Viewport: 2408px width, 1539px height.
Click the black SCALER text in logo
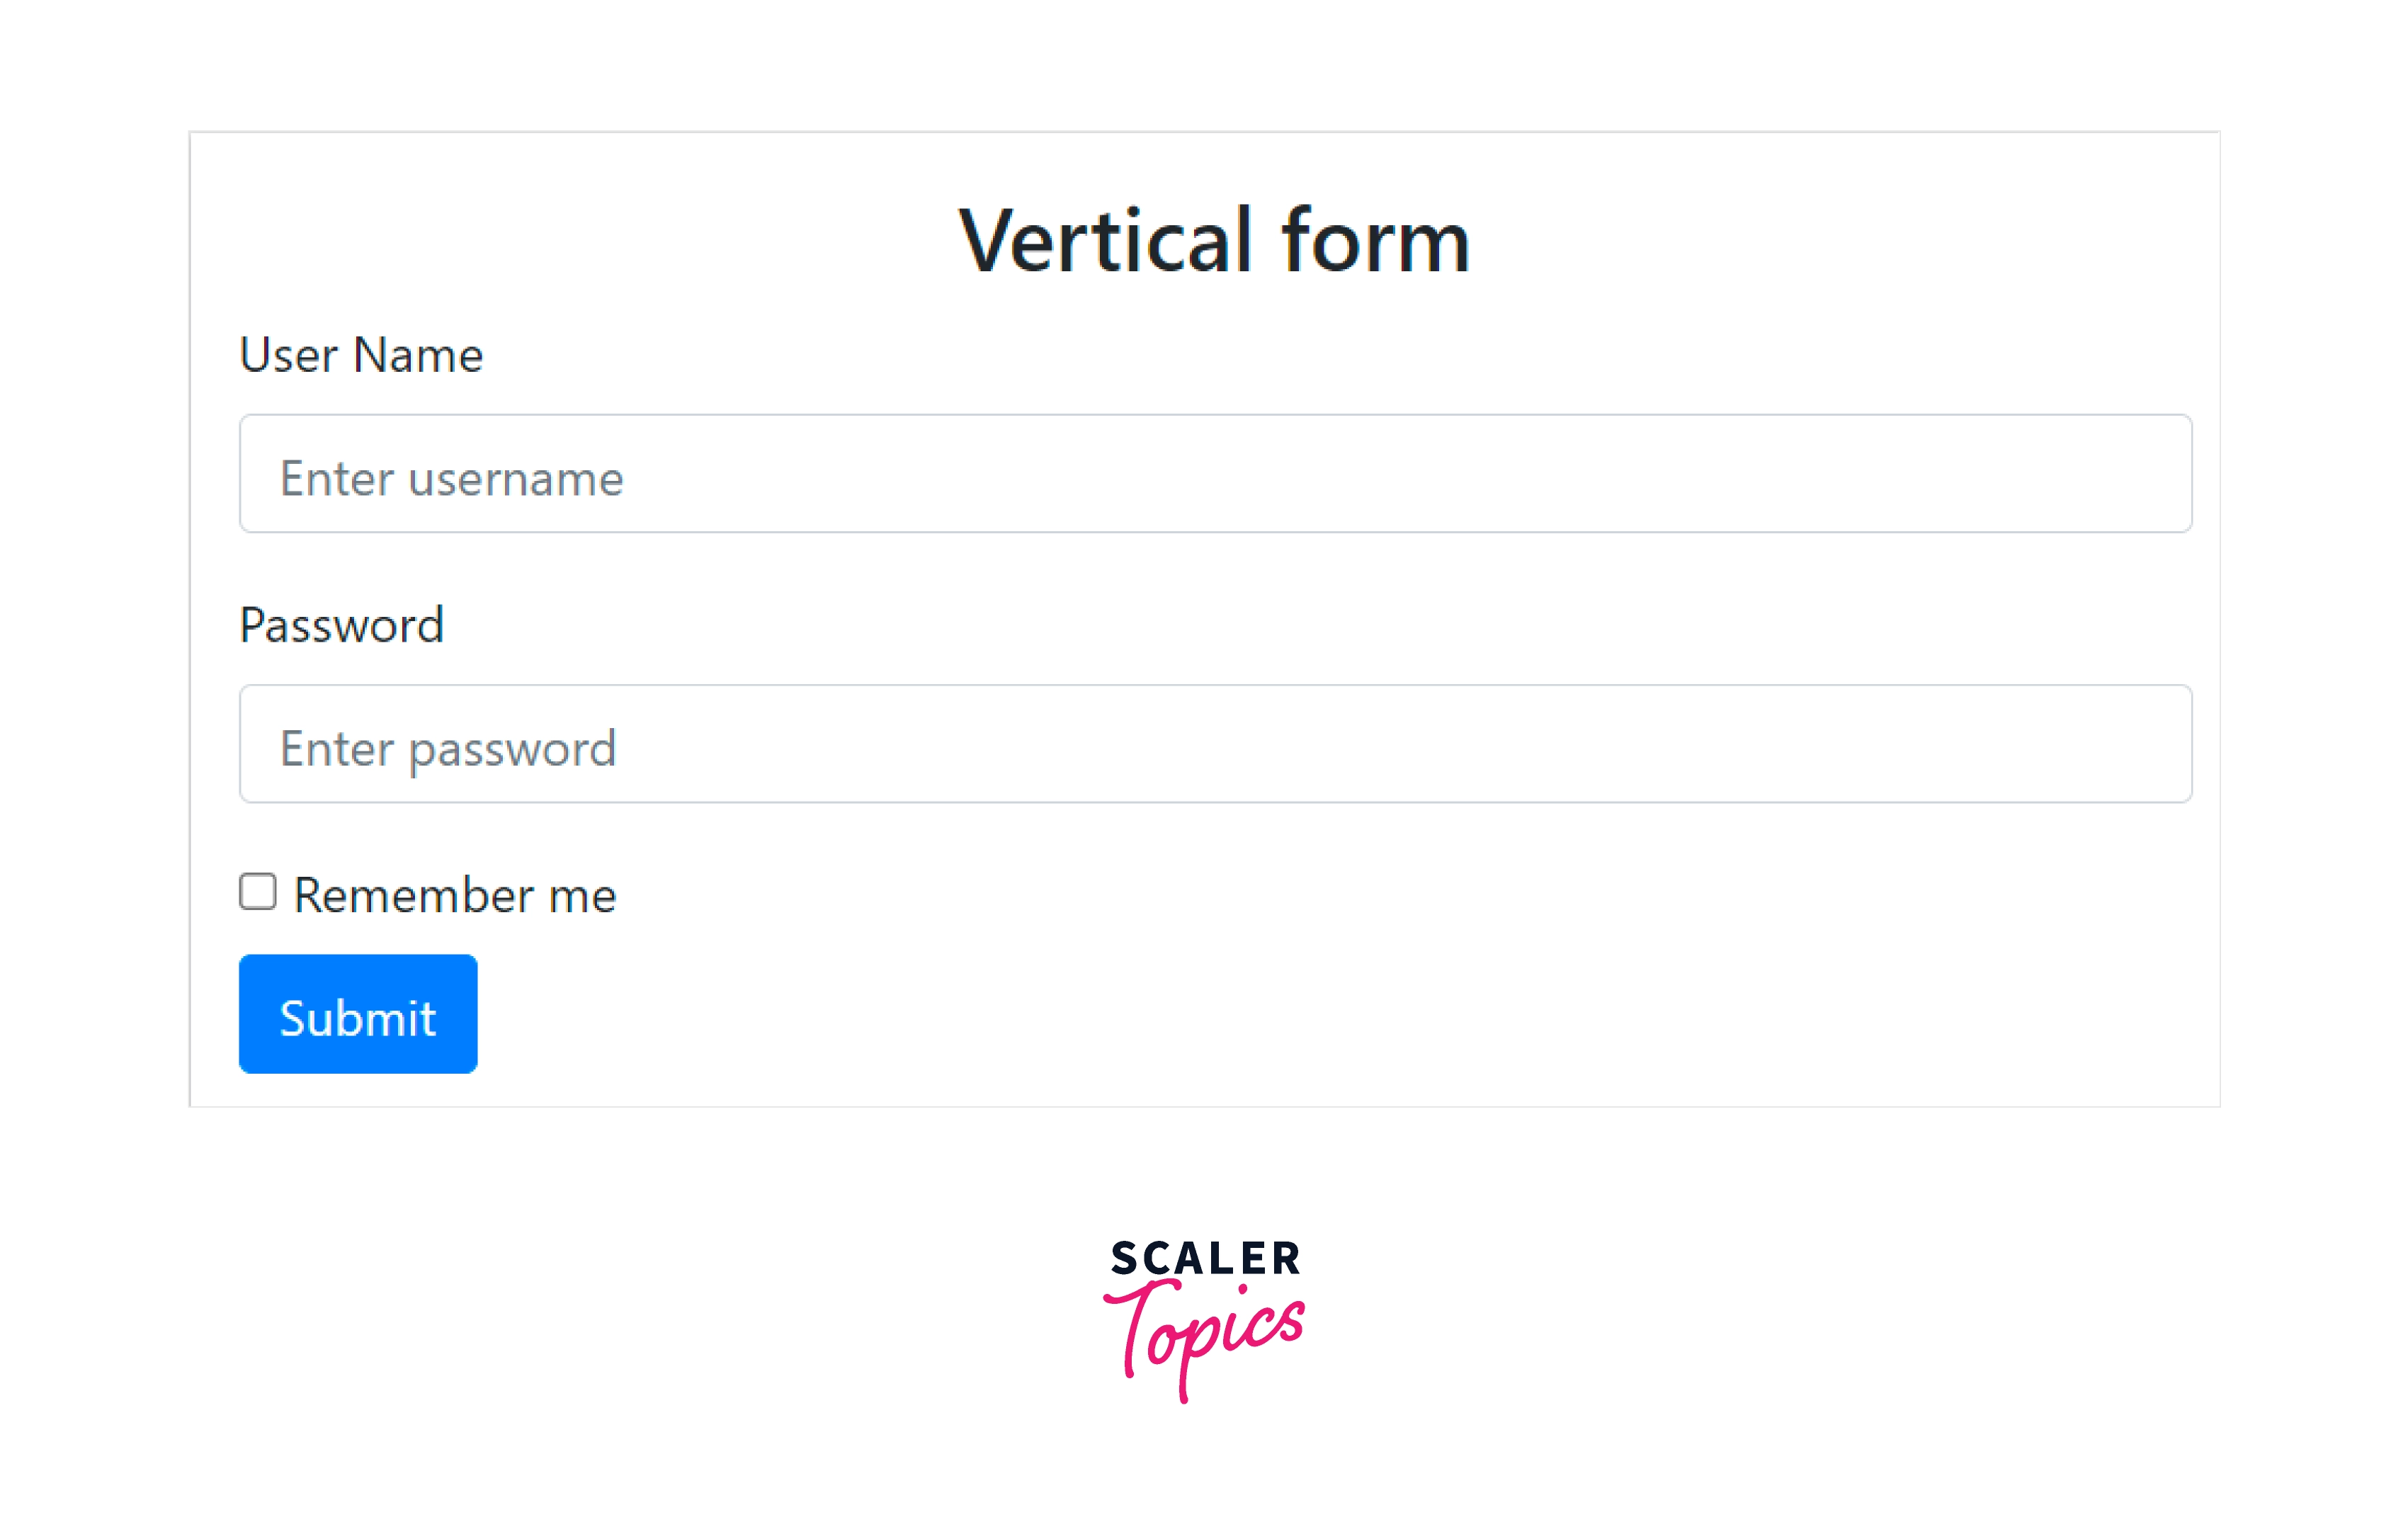tap(1204, 1258)
